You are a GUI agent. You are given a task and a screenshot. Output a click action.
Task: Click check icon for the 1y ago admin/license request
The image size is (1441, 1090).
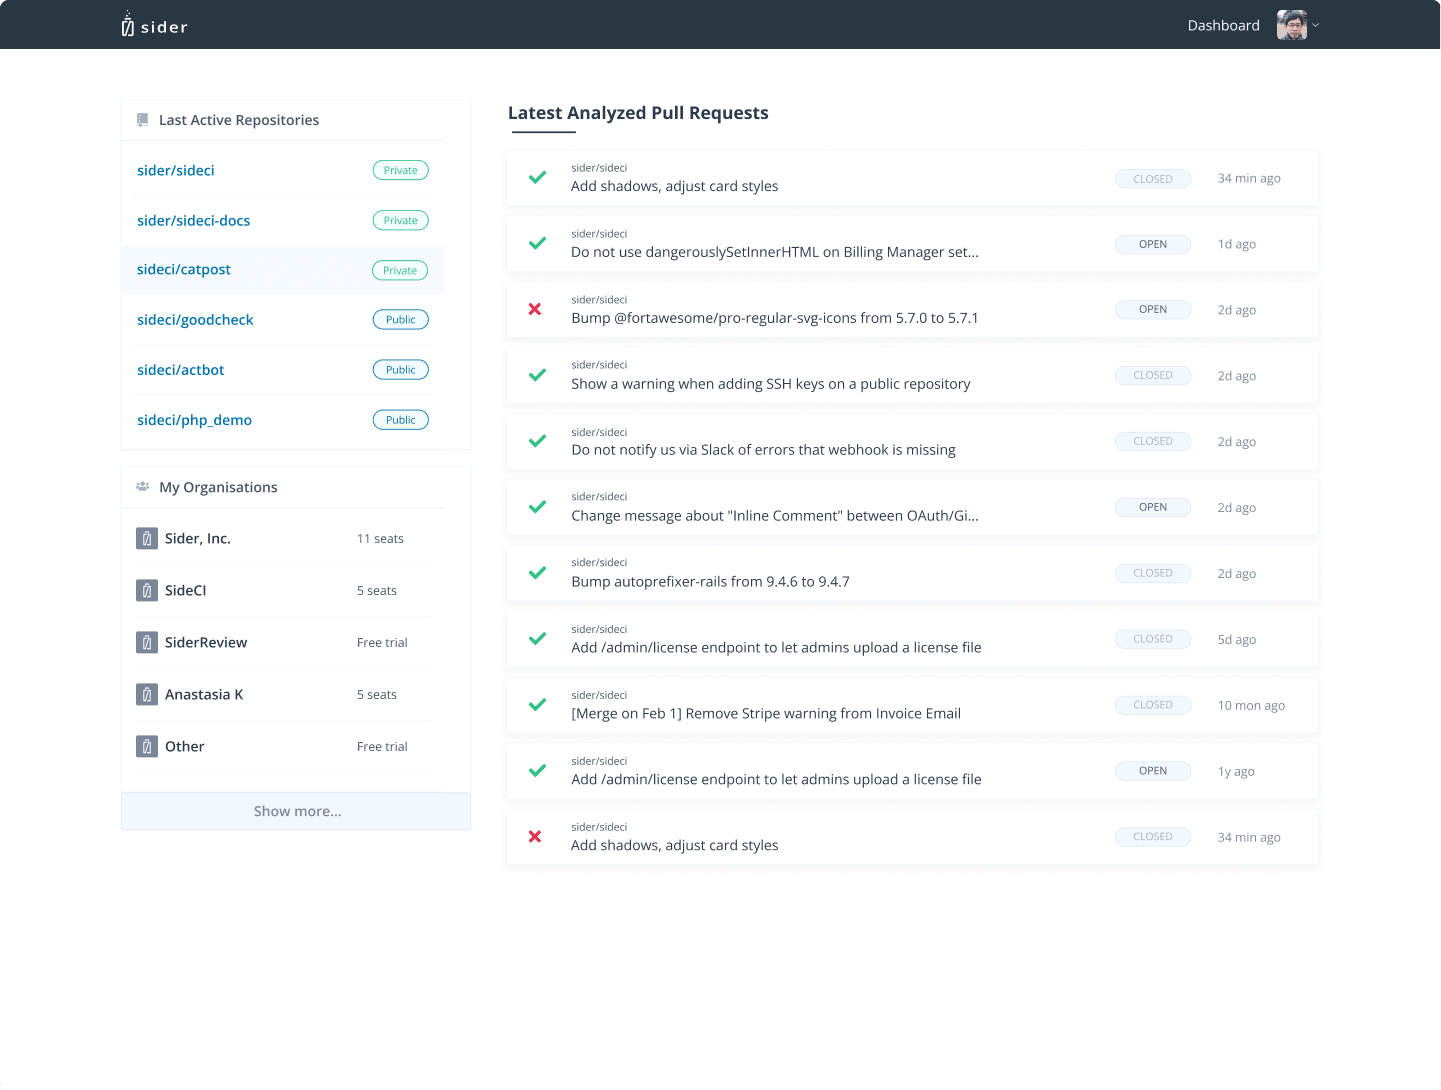pyautogui.click(x=537, y=770)
